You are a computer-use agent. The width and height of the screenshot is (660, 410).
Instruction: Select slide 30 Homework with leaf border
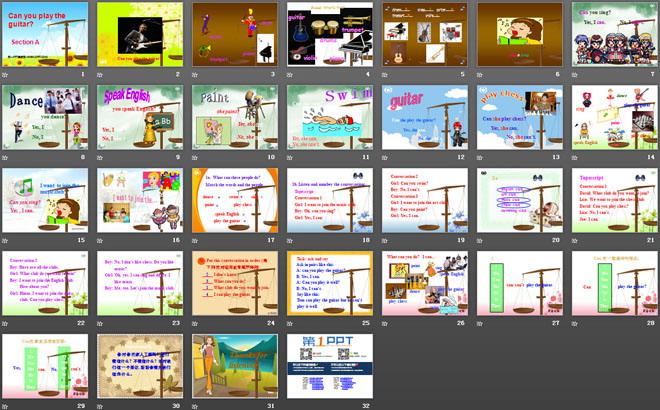[x=140, y=366]
